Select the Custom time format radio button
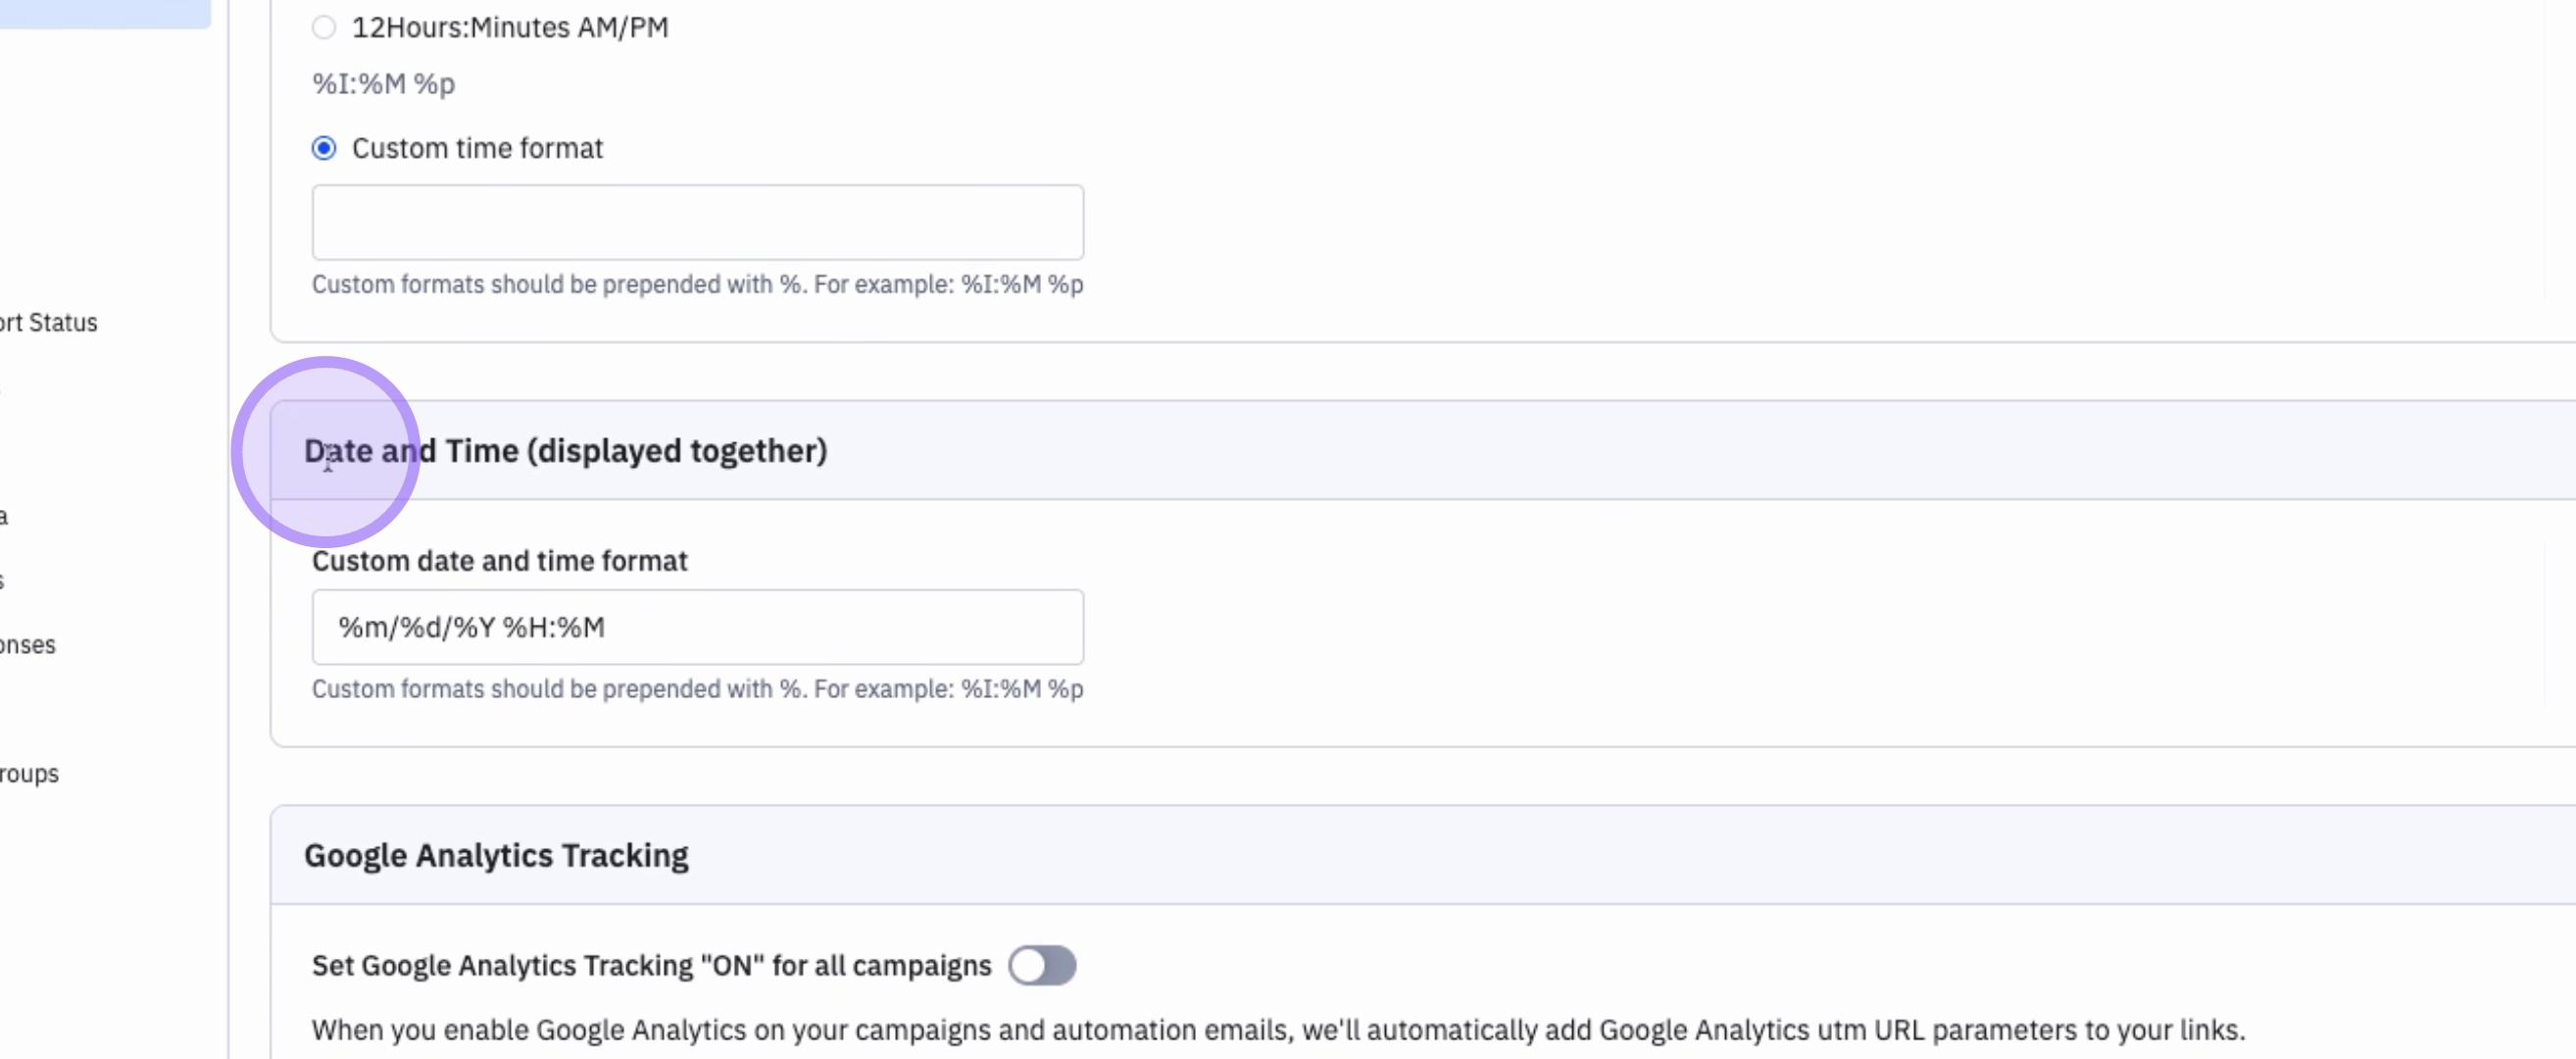 pos(324,149)
